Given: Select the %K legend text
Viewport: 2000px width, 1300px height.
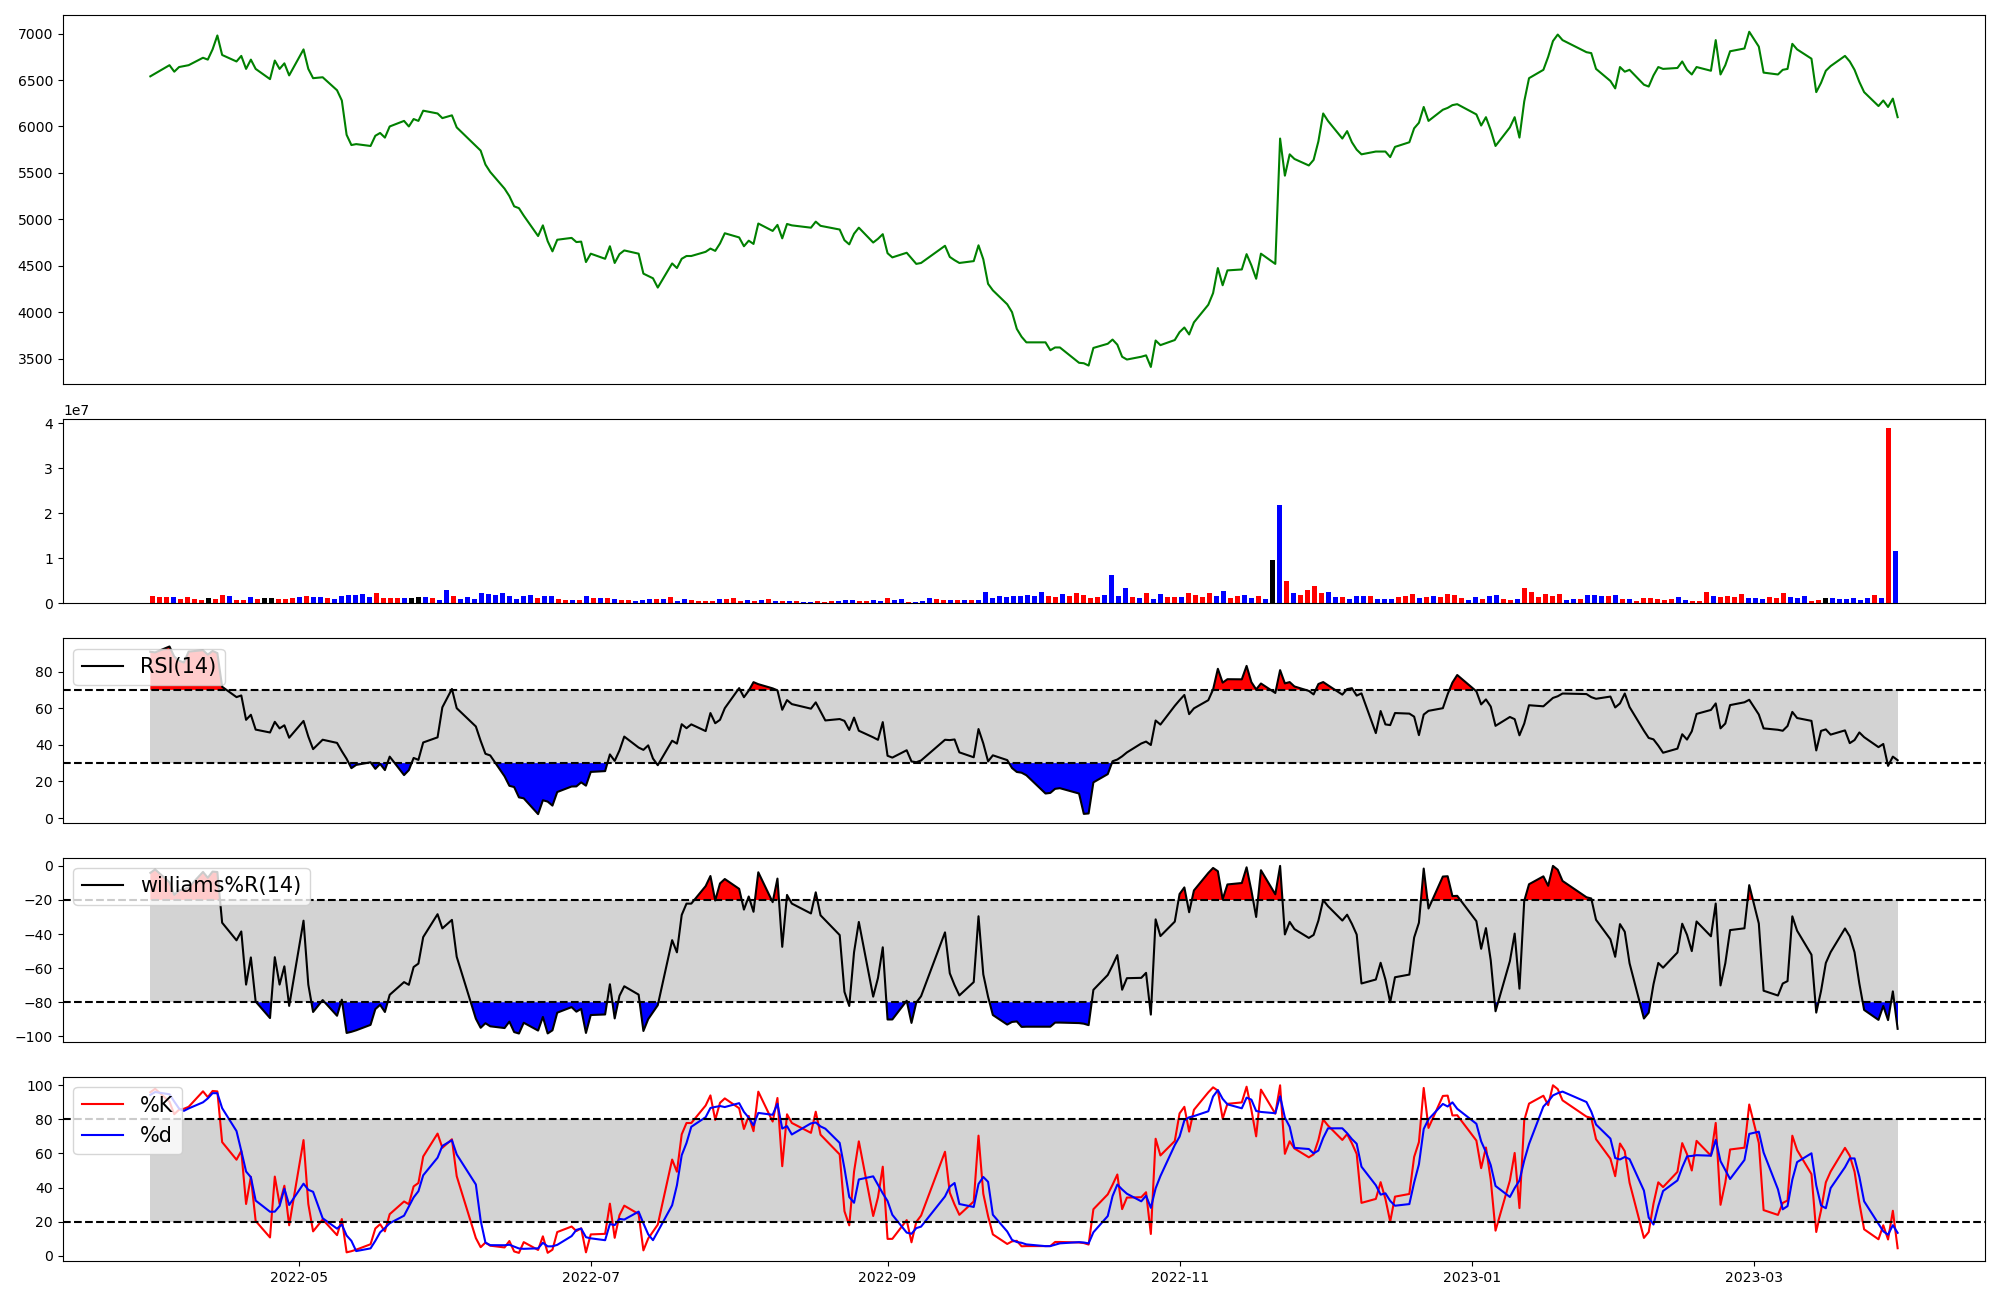Looking at the screenshot, I should 156,1105.
